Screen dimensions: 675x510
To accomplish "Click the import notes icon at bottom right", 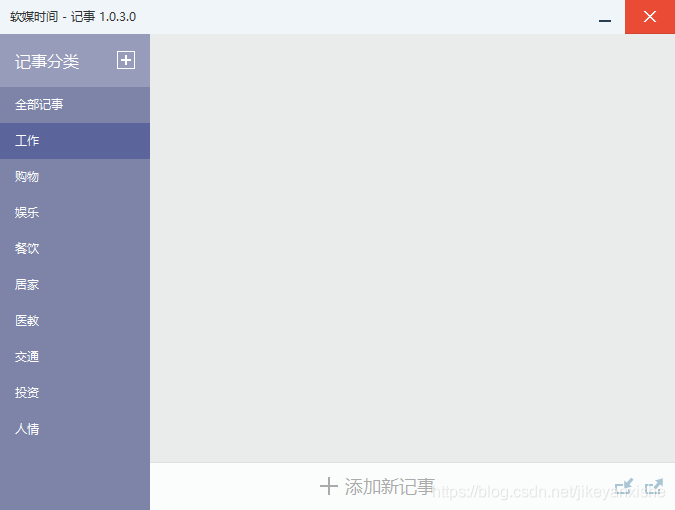I will tap(624, 487).
